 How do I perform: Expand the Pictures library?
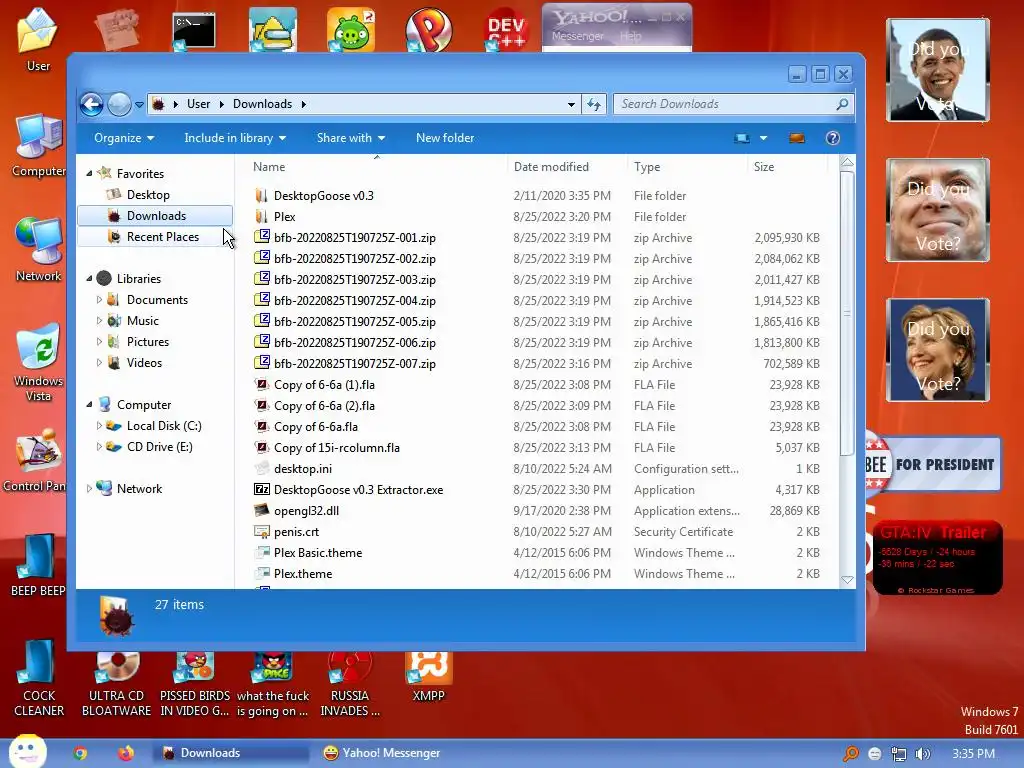pos(99,342)
